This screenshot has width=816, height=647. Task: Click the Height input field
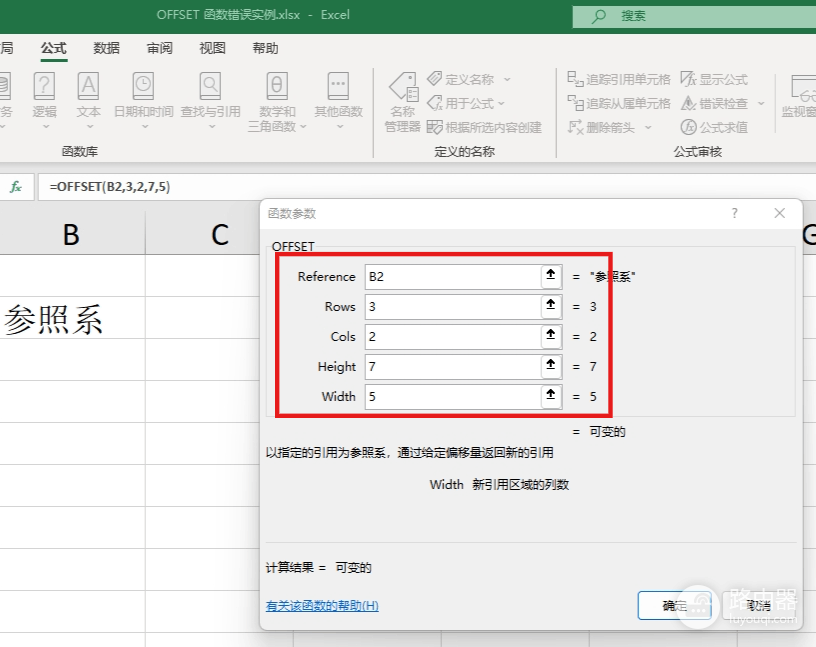click(x=453, y=366)
